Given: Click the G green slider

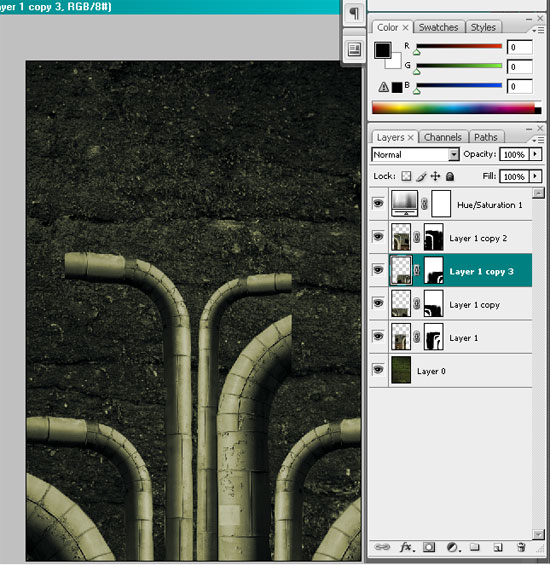Looking at the screenshot, I should (x=459, y=66).
